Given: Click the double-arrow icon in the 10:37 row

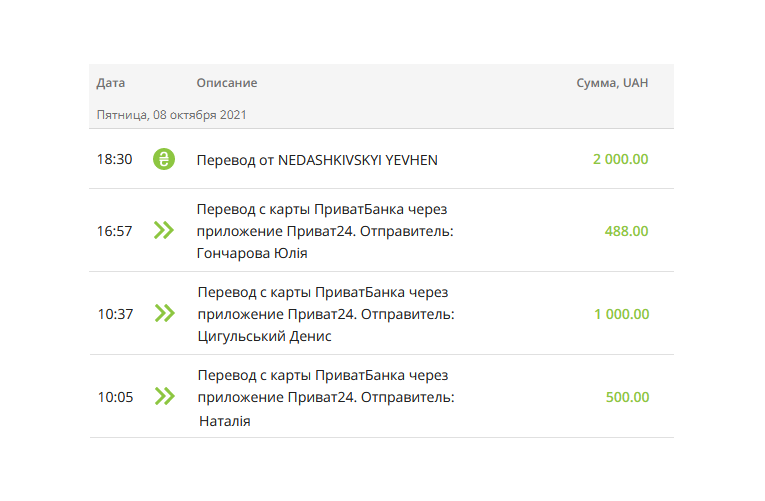Looking at the screenshot, I should [165, 313].
